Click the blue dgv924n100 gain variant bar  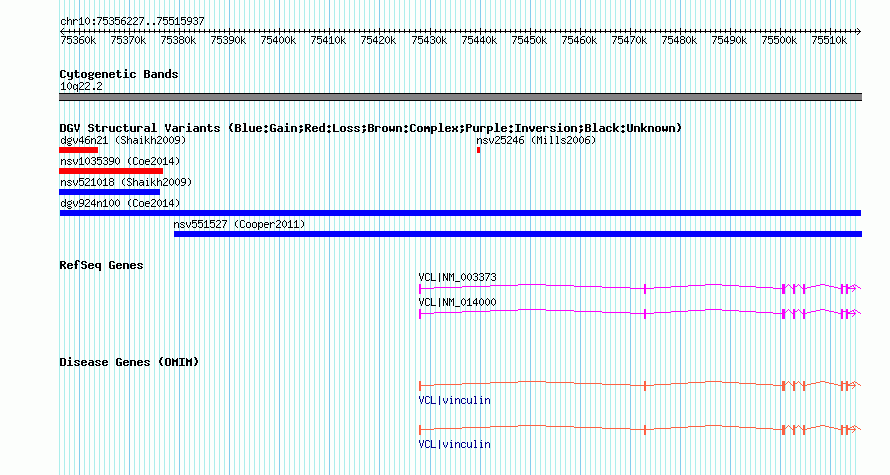coord(460,213)
